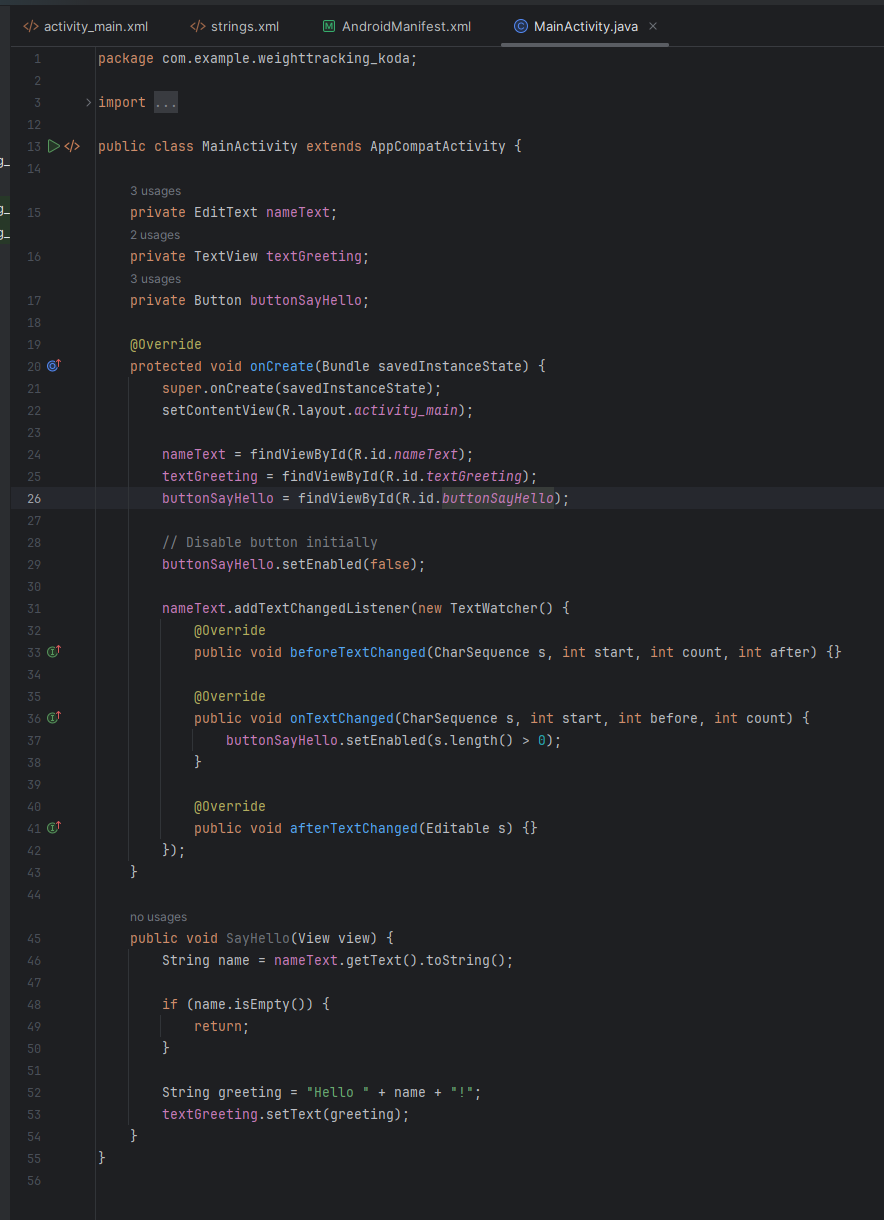
Task: Click the implements gutter icon beside beforeTextChanged
Action: click(54, 652)
